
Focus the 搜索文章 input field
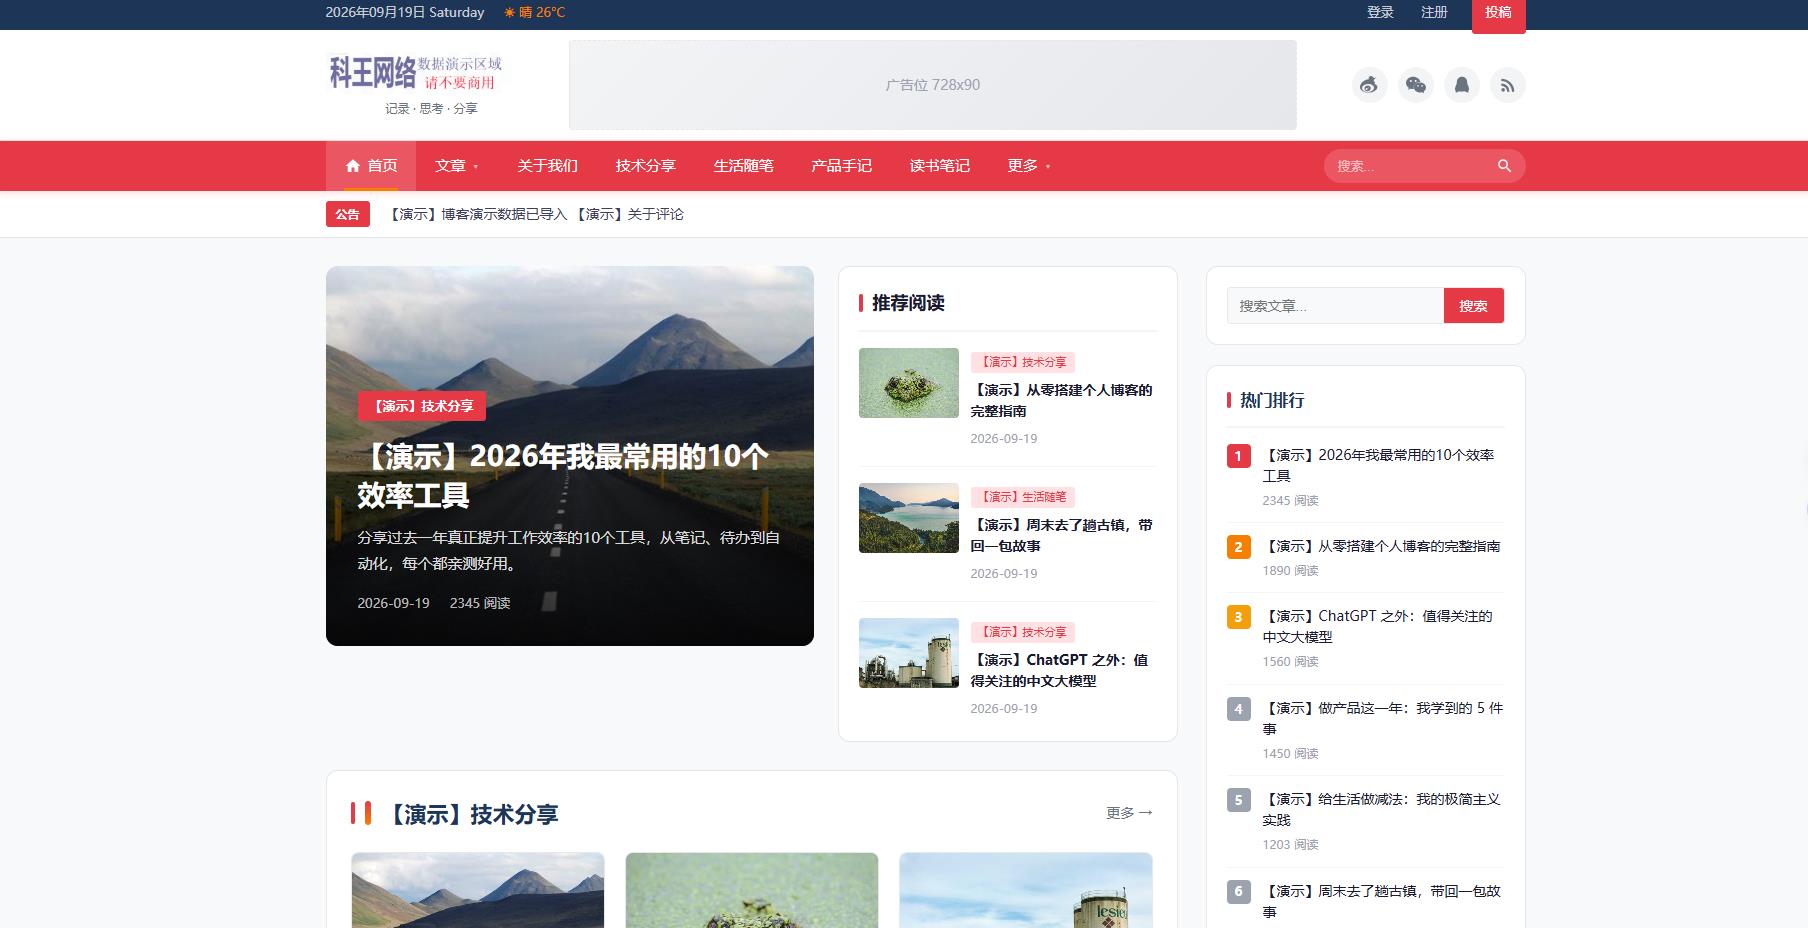pos(1335,306)
